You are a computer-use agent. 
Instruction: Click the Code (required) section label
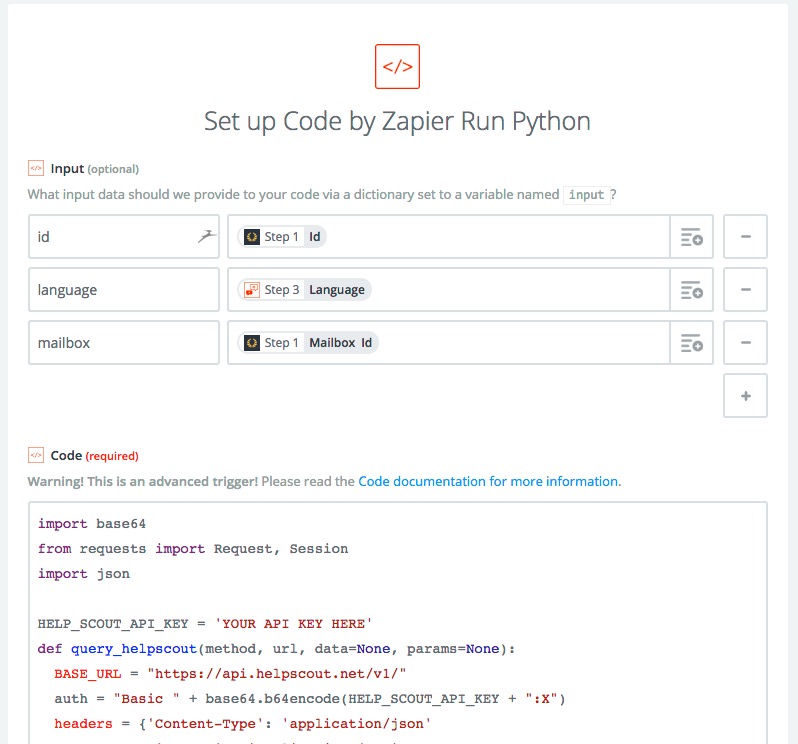[95, 455]
